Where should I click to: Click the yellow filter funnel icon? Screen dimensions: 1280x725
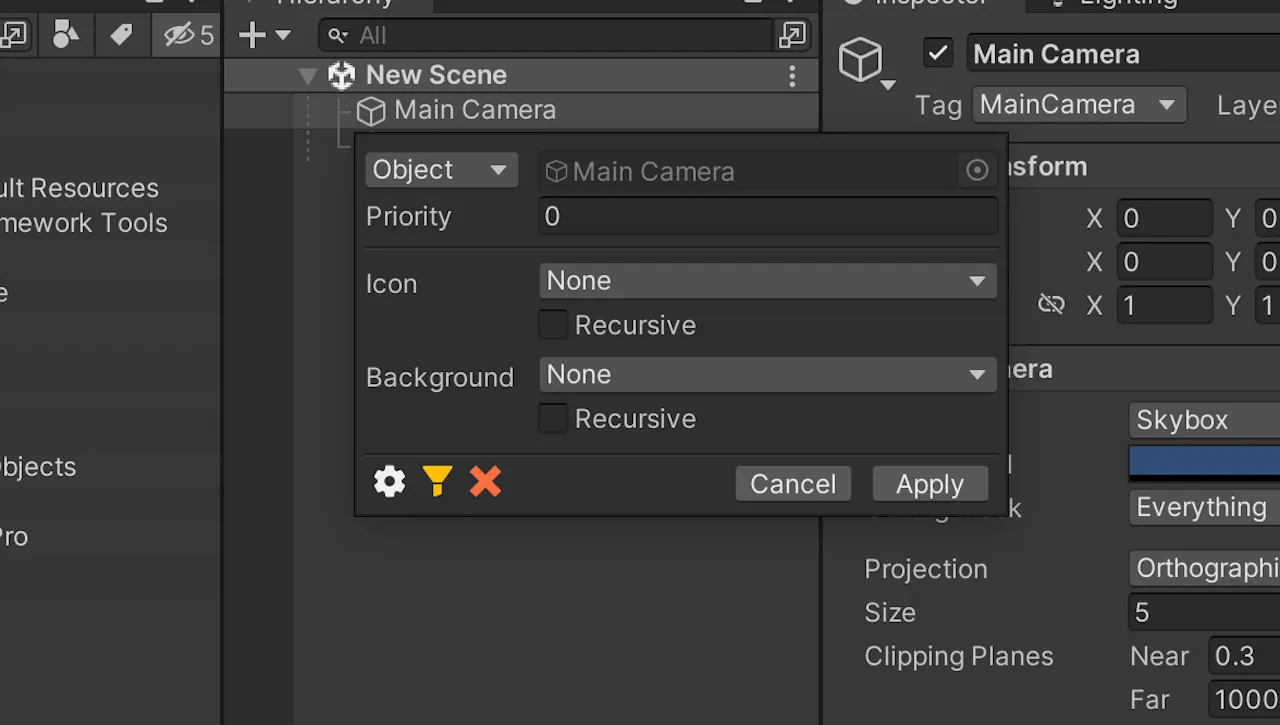coord(437,482)
